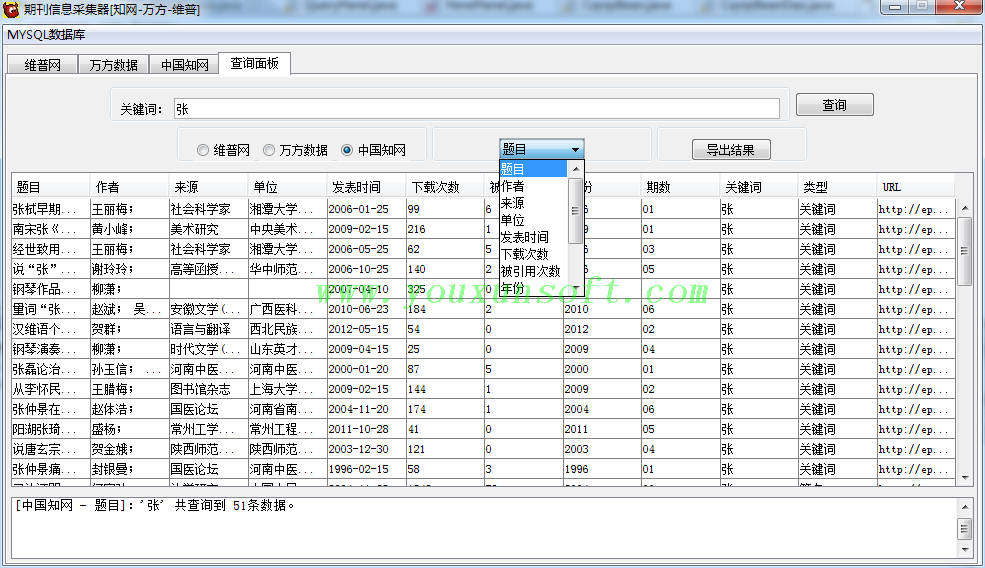Click dropdown list scroll-up arrow

click(x=575, y=169)
